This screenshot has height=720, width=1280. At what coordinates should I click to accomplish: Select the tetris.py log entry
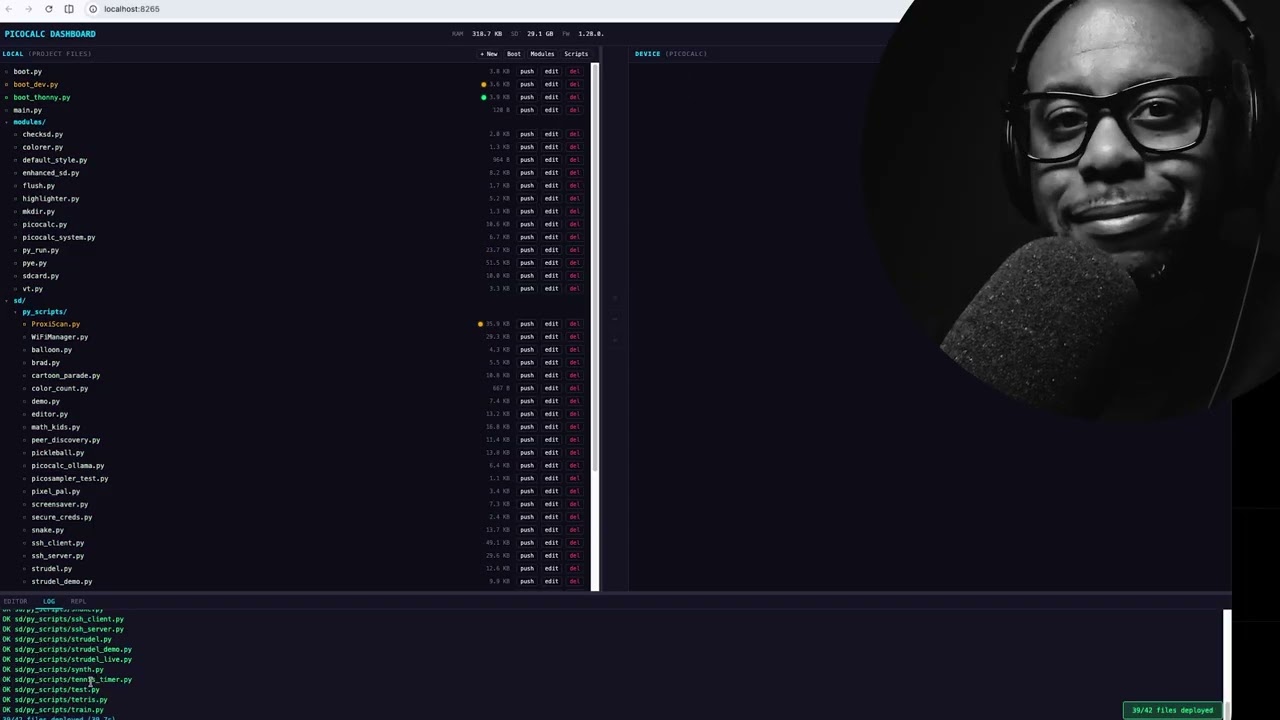point(55,700)
